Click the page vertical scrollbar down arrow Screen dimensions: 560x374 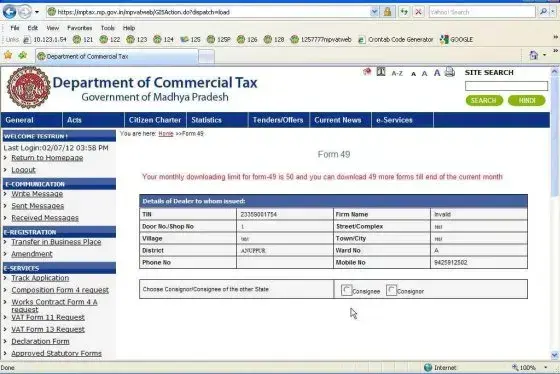pos(554,355)
